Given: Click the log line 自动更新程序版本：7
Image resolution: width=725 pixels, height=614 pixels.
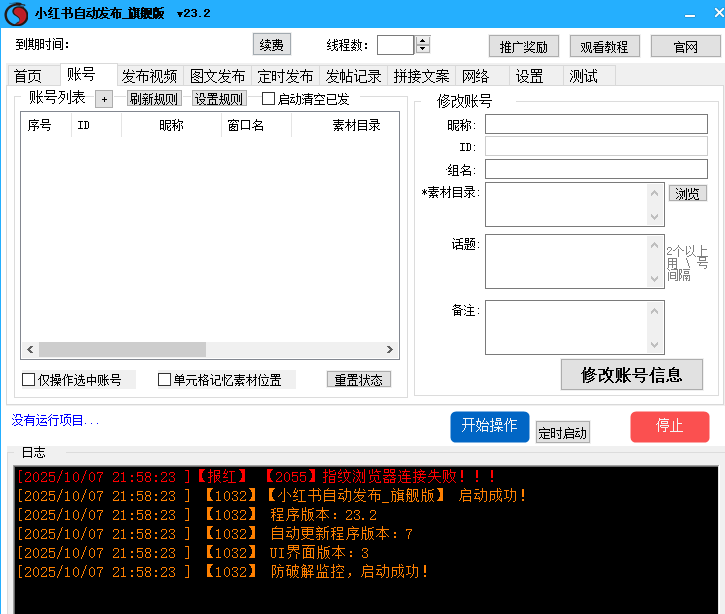Looking at the screenshot, I should point(215,534).
